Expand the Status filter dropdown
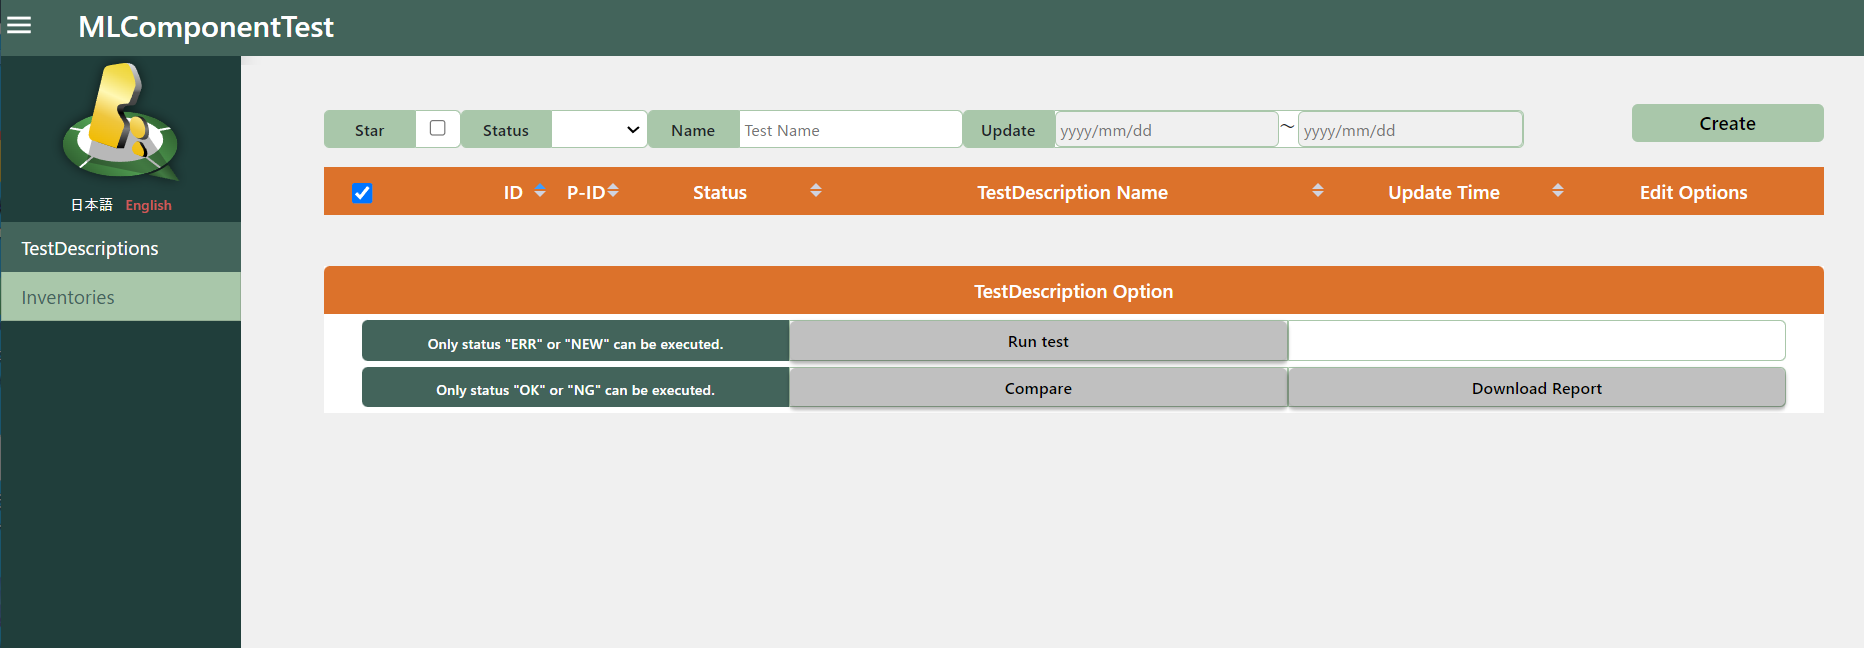This screenshot has height=648, width=1864. [x=599, y=130]
